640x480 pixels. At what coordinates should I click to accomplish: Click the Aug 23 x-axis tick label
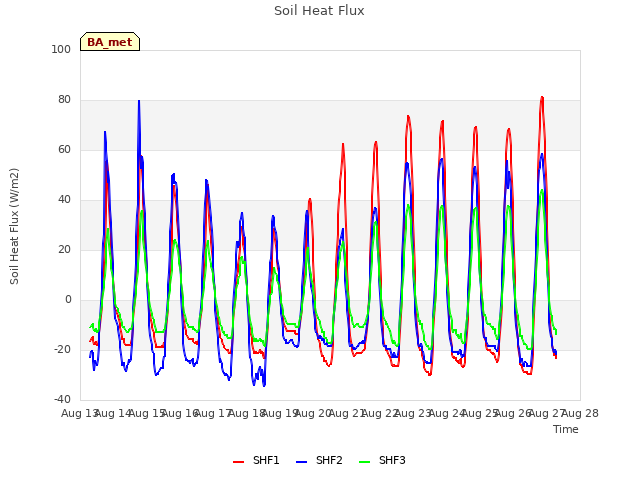click(x=413, y=413)
